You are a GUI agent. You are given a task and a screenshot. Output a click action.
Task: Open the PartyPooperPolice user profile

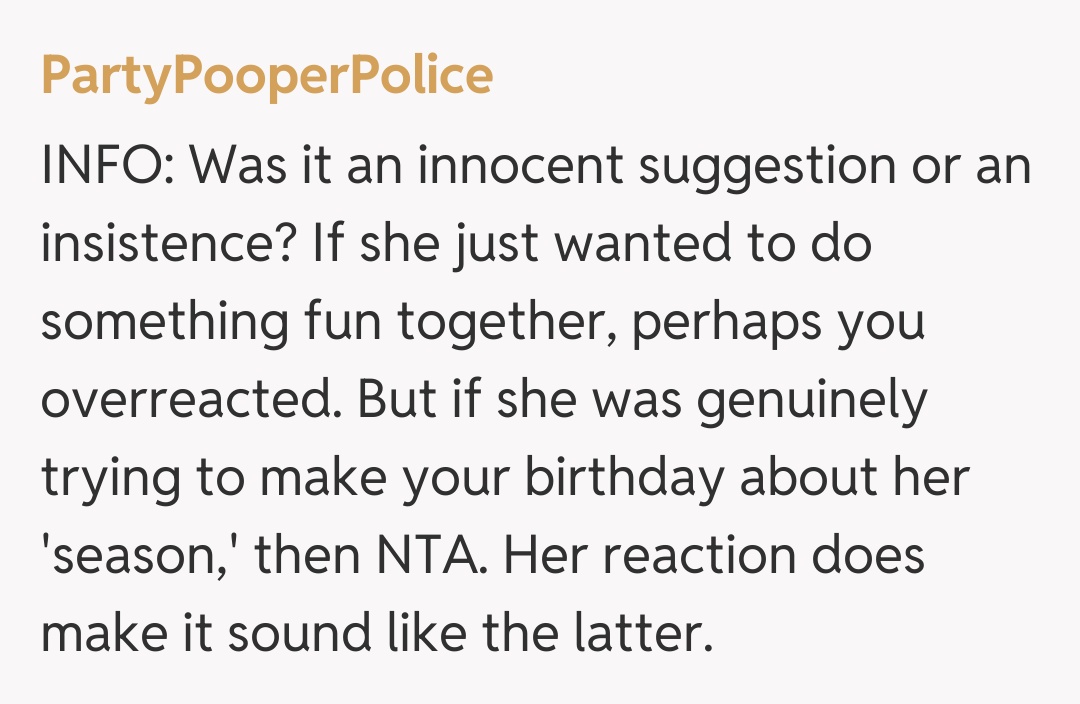pyautogui.click(x=266, y=77)
